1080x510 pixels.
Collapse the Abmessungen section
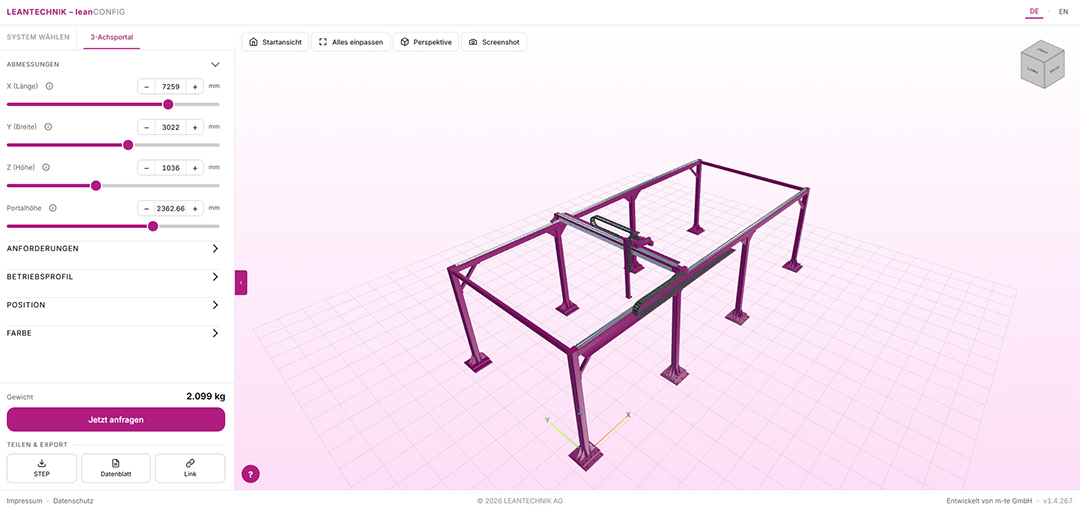[x=215, y=64]
